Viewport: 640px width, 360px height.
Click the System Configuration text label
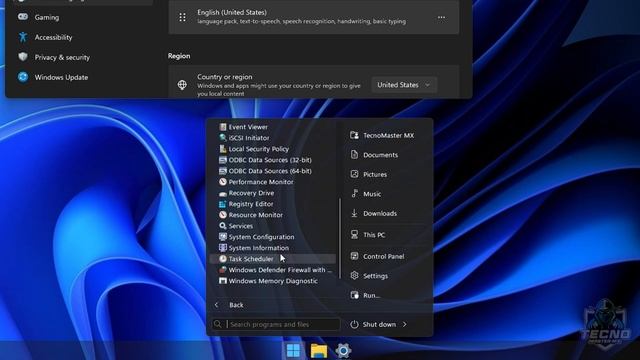click(x=261, y=237)
